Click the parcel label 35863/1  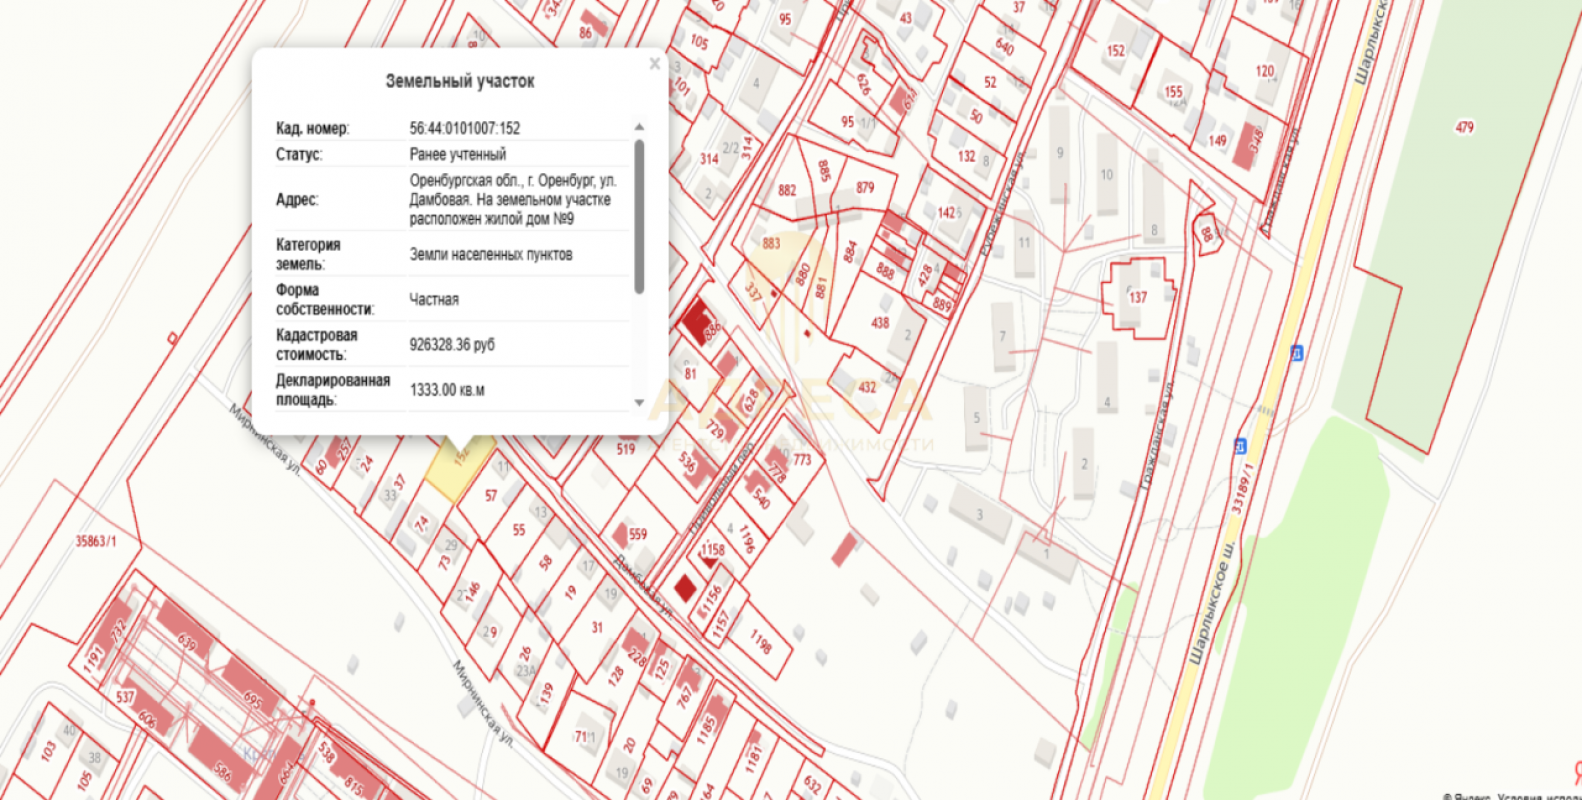point(95,541)
